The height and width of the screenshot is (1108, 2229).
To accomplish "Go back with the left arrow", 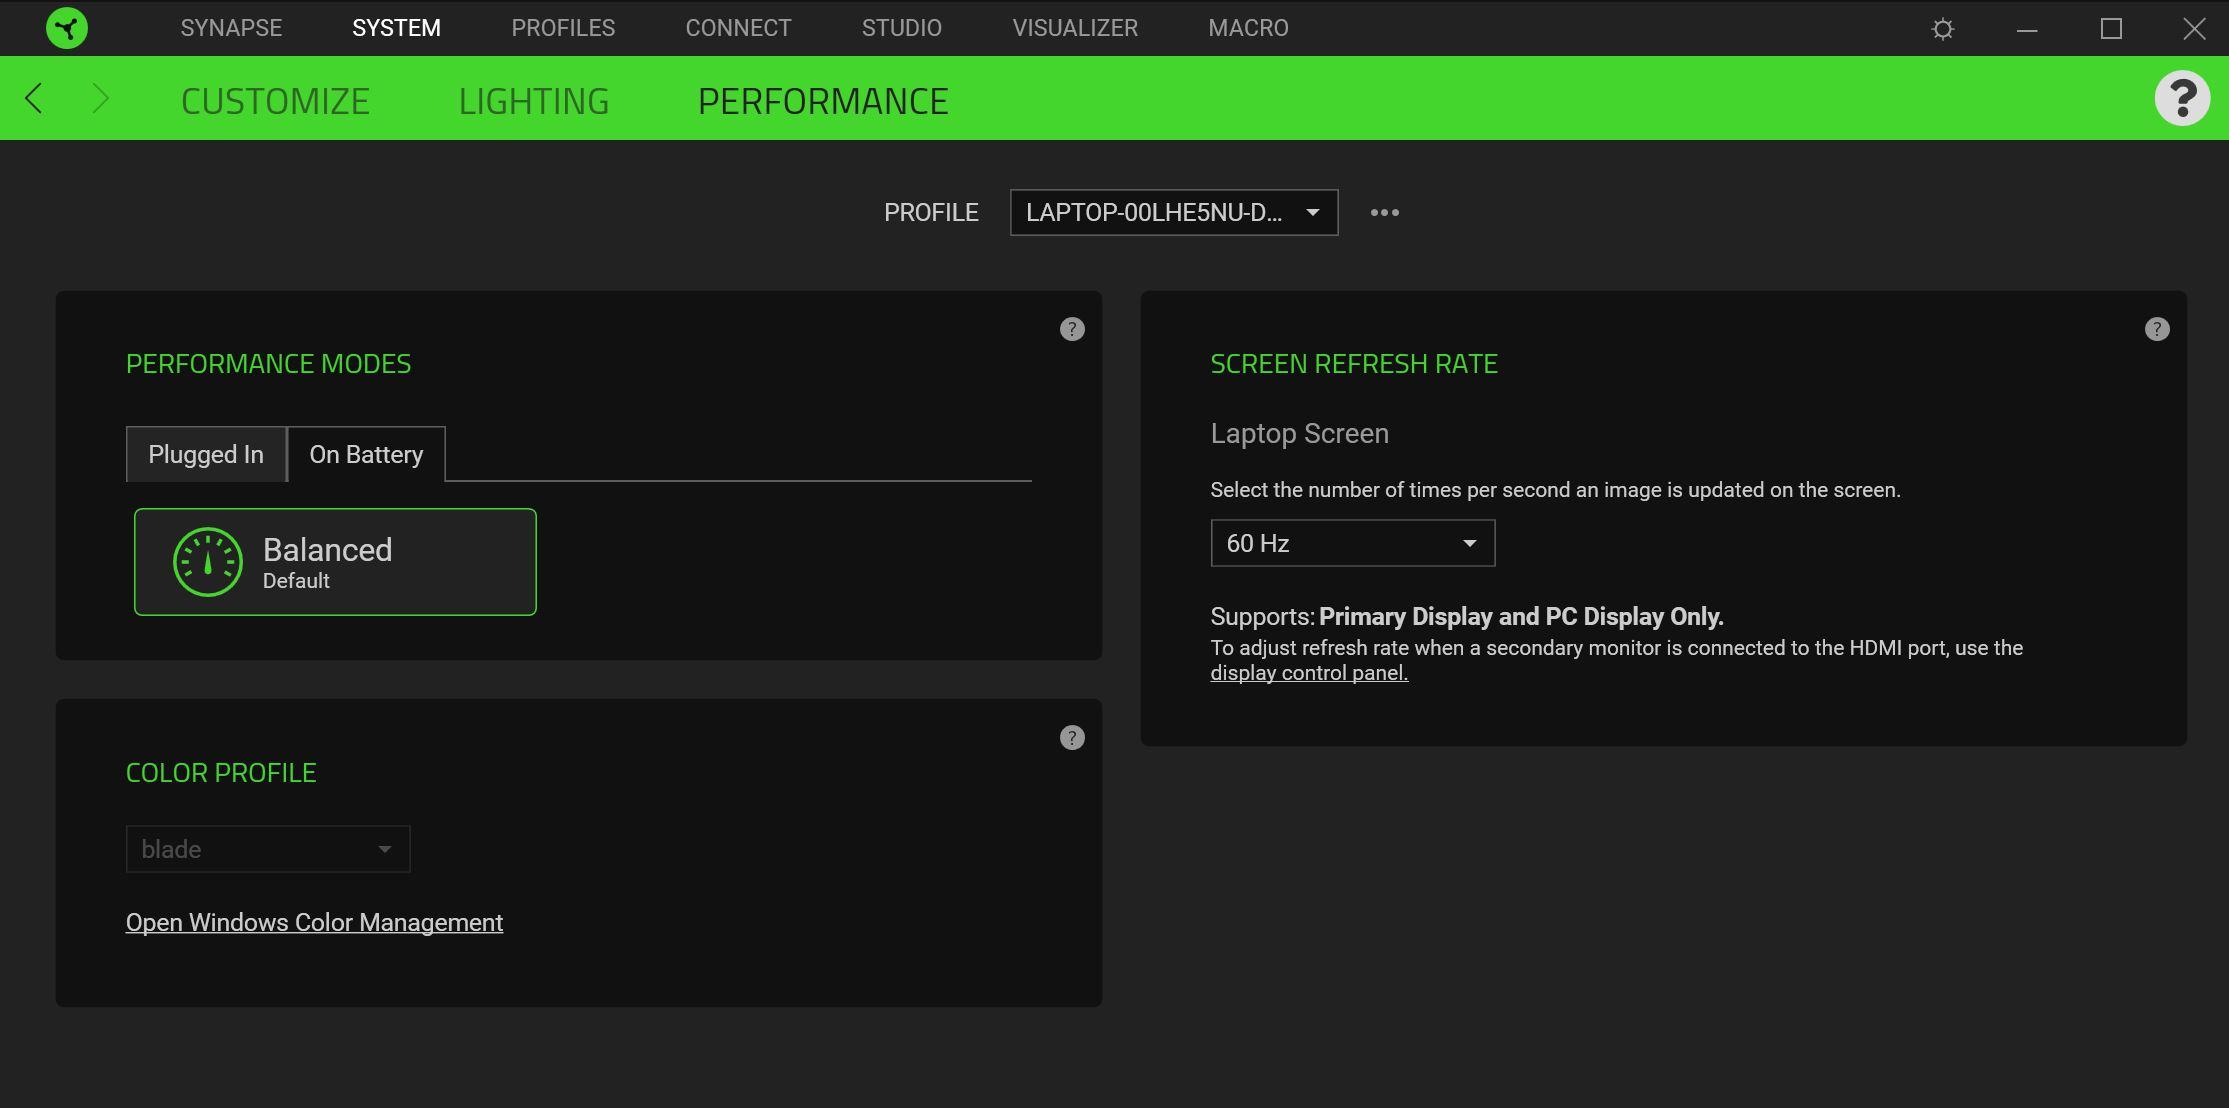I will tap(34, 98).
